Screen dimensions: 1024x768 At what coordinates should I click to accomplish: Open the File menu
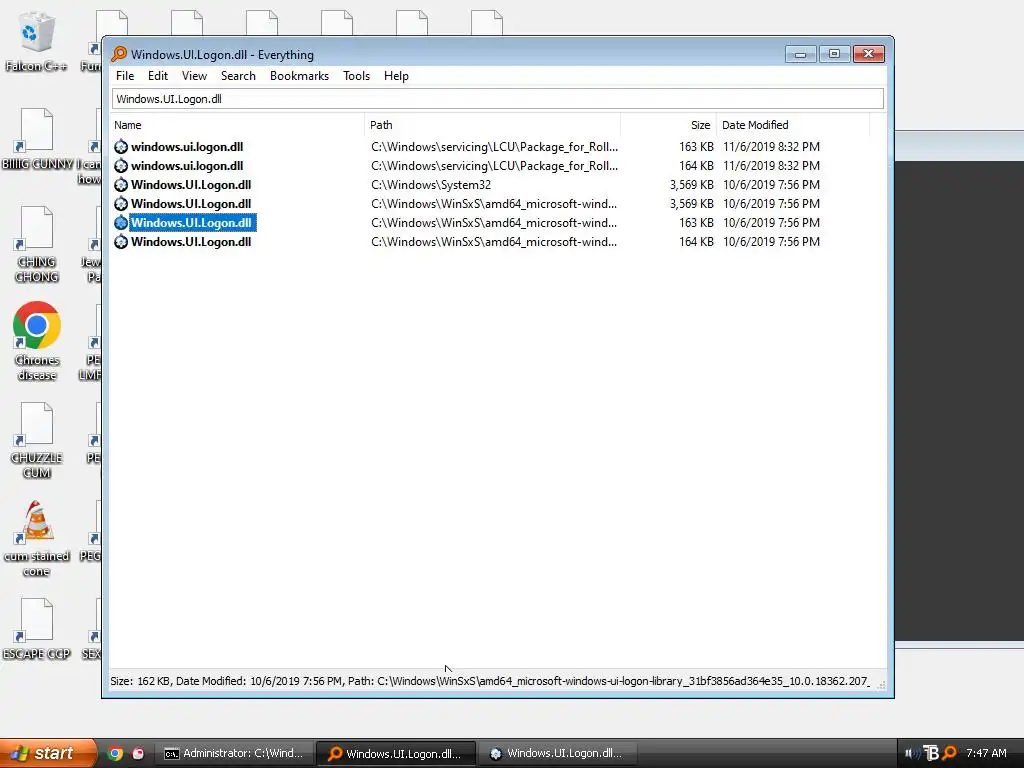point(125,76)
